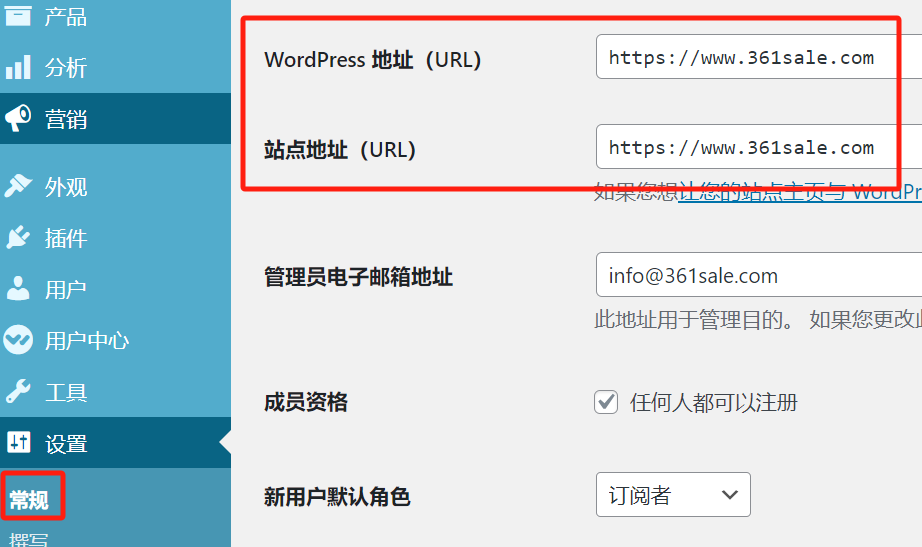Click the Appearance (外观) paintbrush icon
This screenshot has width=922, height=547.
point(18,186)
